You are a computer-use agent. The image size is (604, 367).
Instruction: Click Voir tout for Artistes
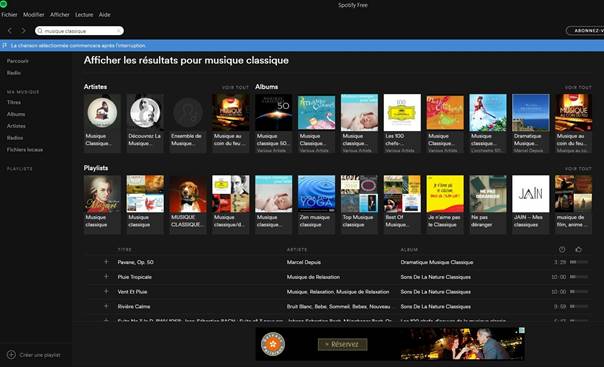[x=235, y=87]
